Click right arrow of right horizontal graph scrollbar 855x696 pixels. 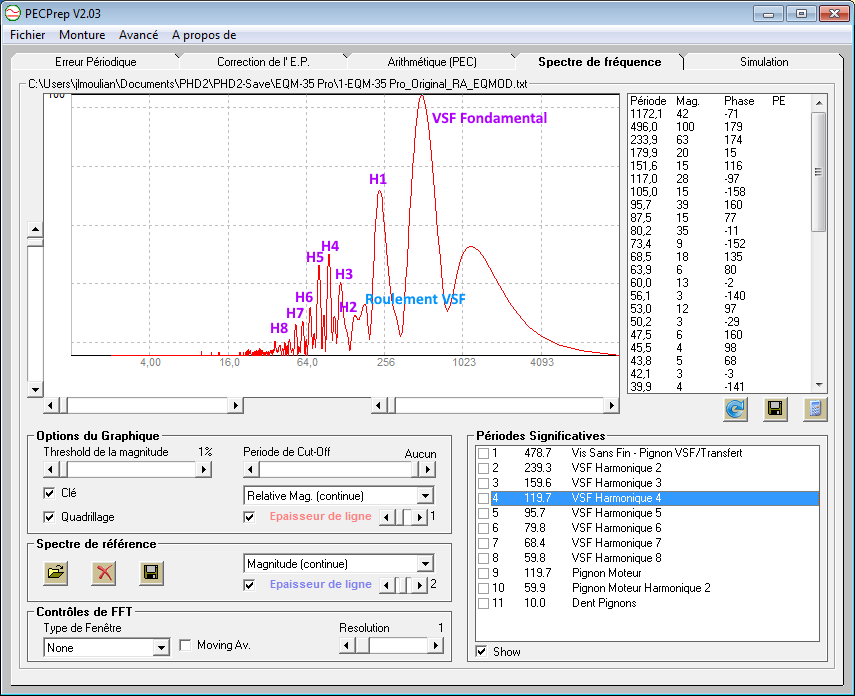(611, 405)
